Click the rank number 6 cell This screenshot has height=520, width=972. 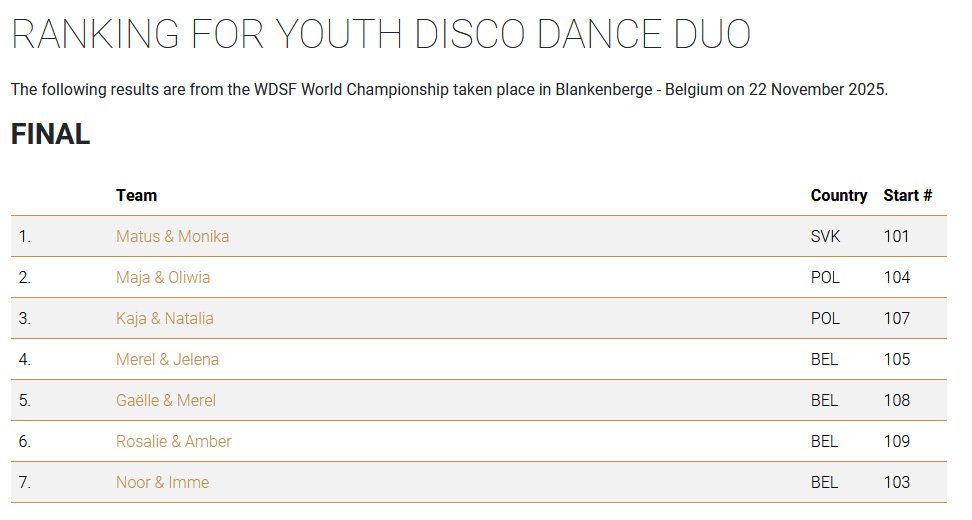[x=25, y=441]
